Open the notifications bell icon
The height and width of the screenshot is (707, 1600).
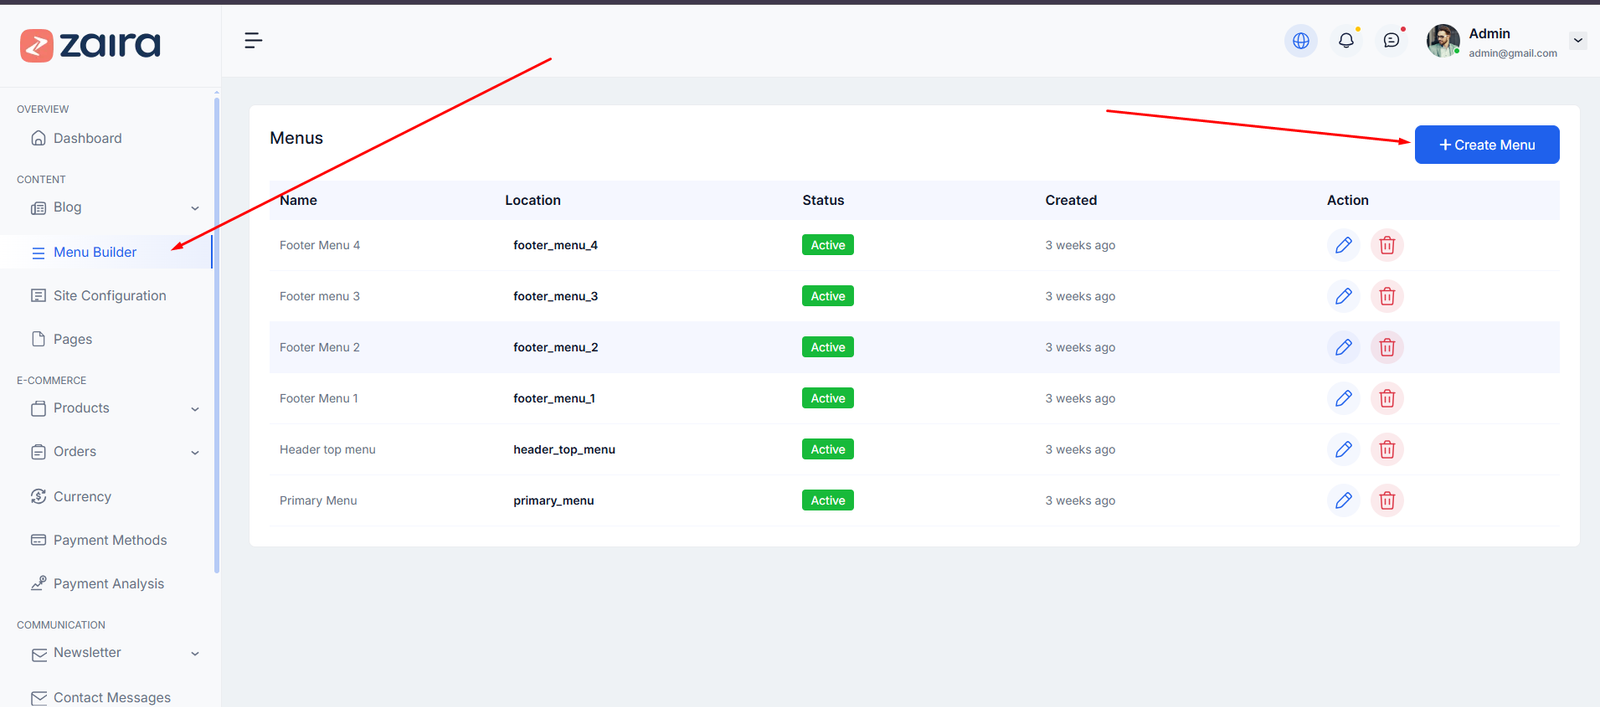(1346, 41)
